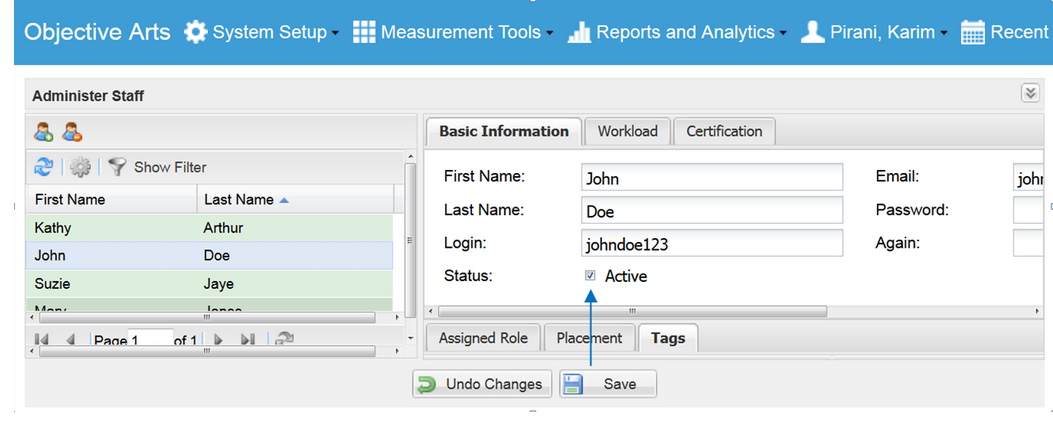Click the Save button

608,384
